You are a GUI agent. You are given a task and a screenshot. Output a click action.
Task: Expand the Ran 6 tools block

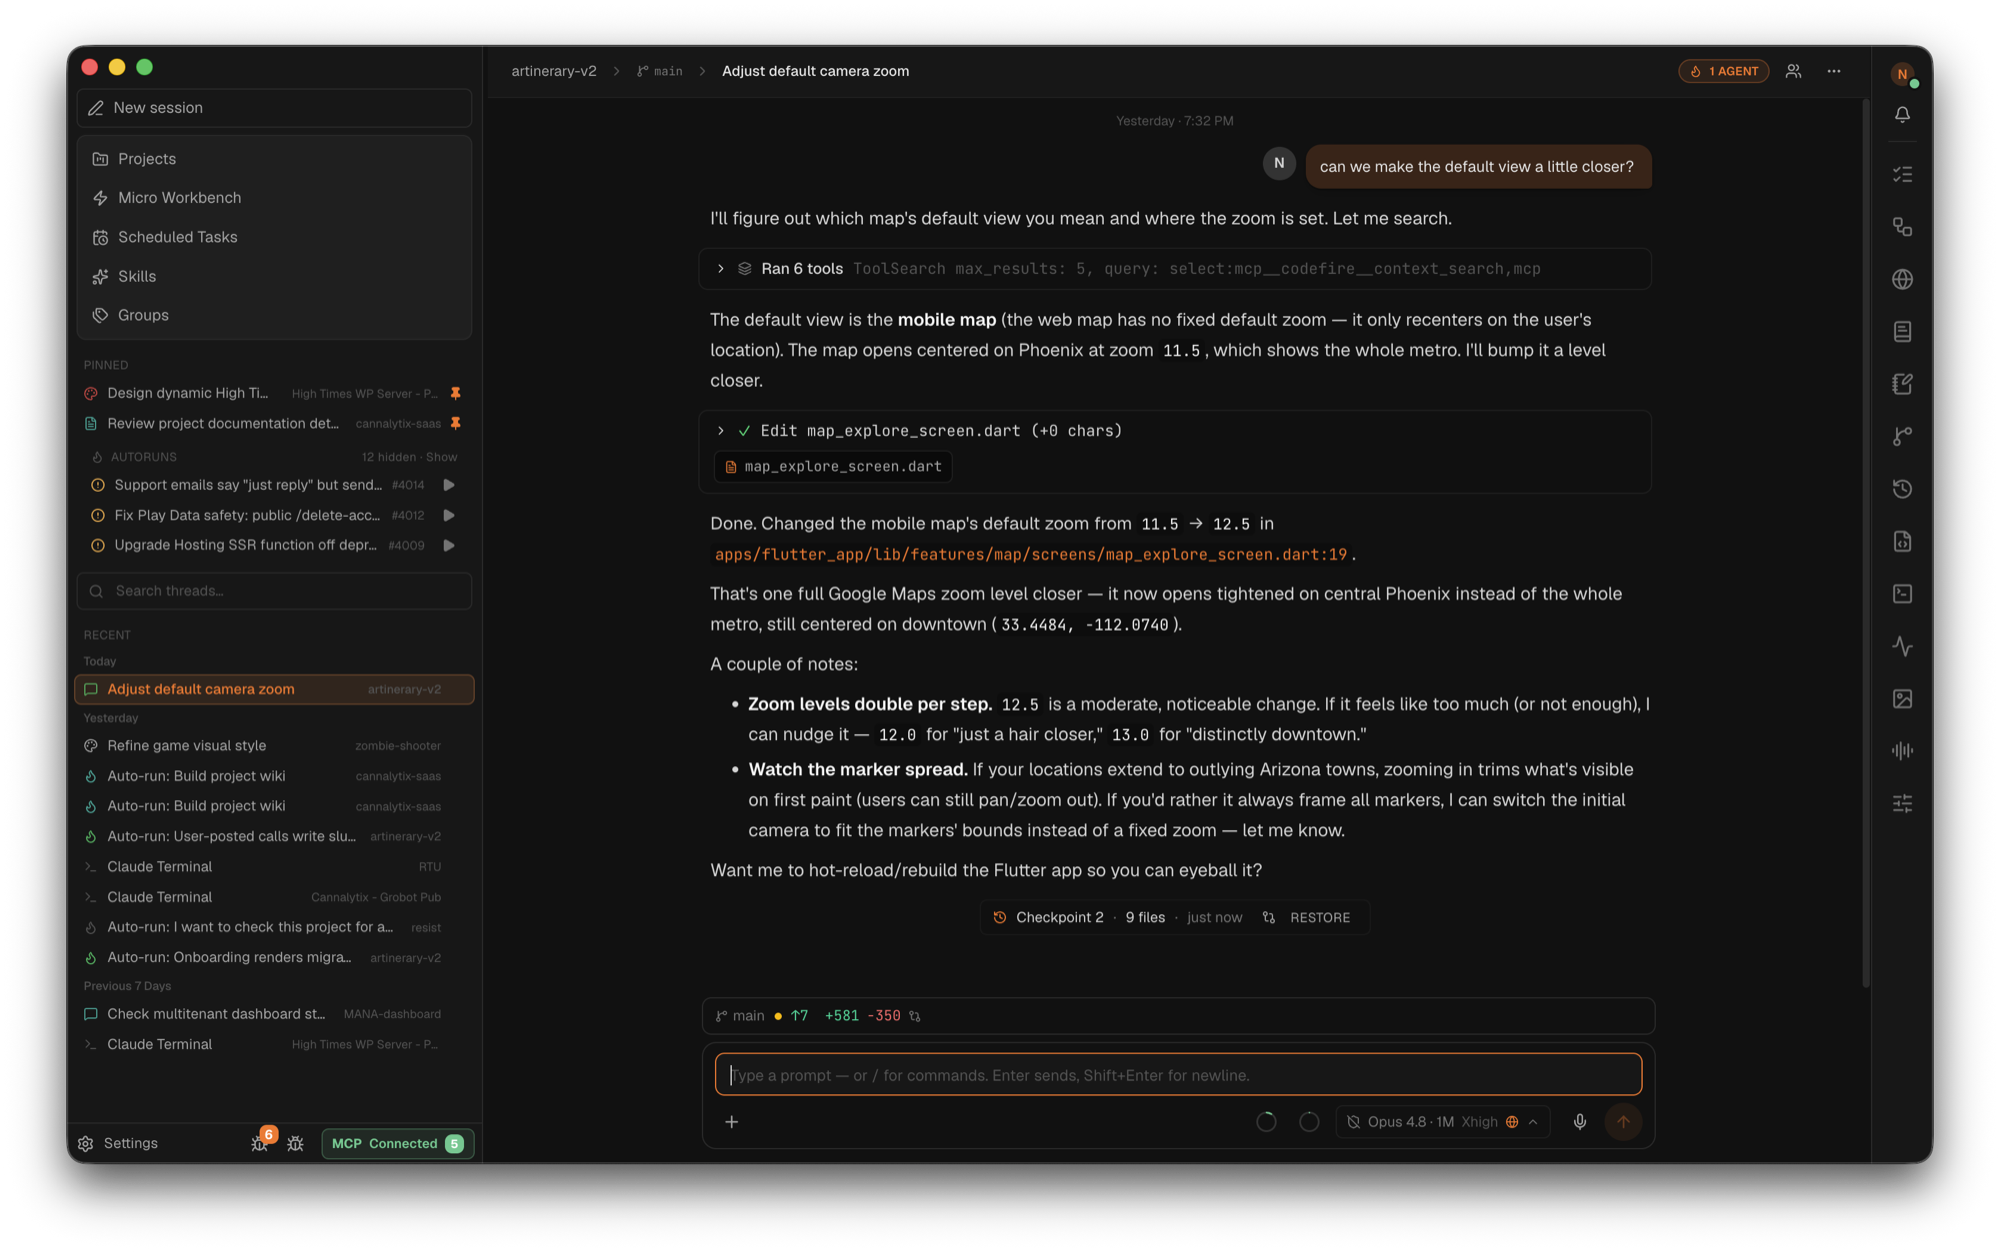[720, 269]
